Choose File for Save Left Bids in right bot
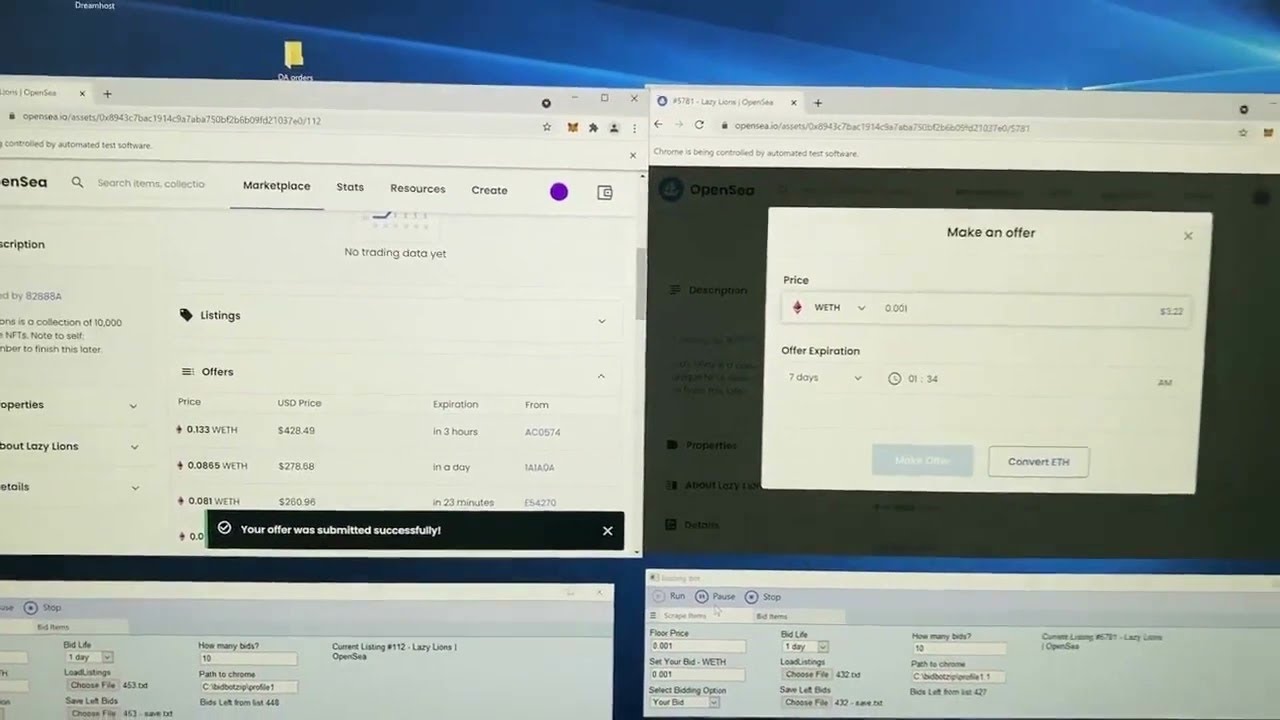 coord(807,703)
